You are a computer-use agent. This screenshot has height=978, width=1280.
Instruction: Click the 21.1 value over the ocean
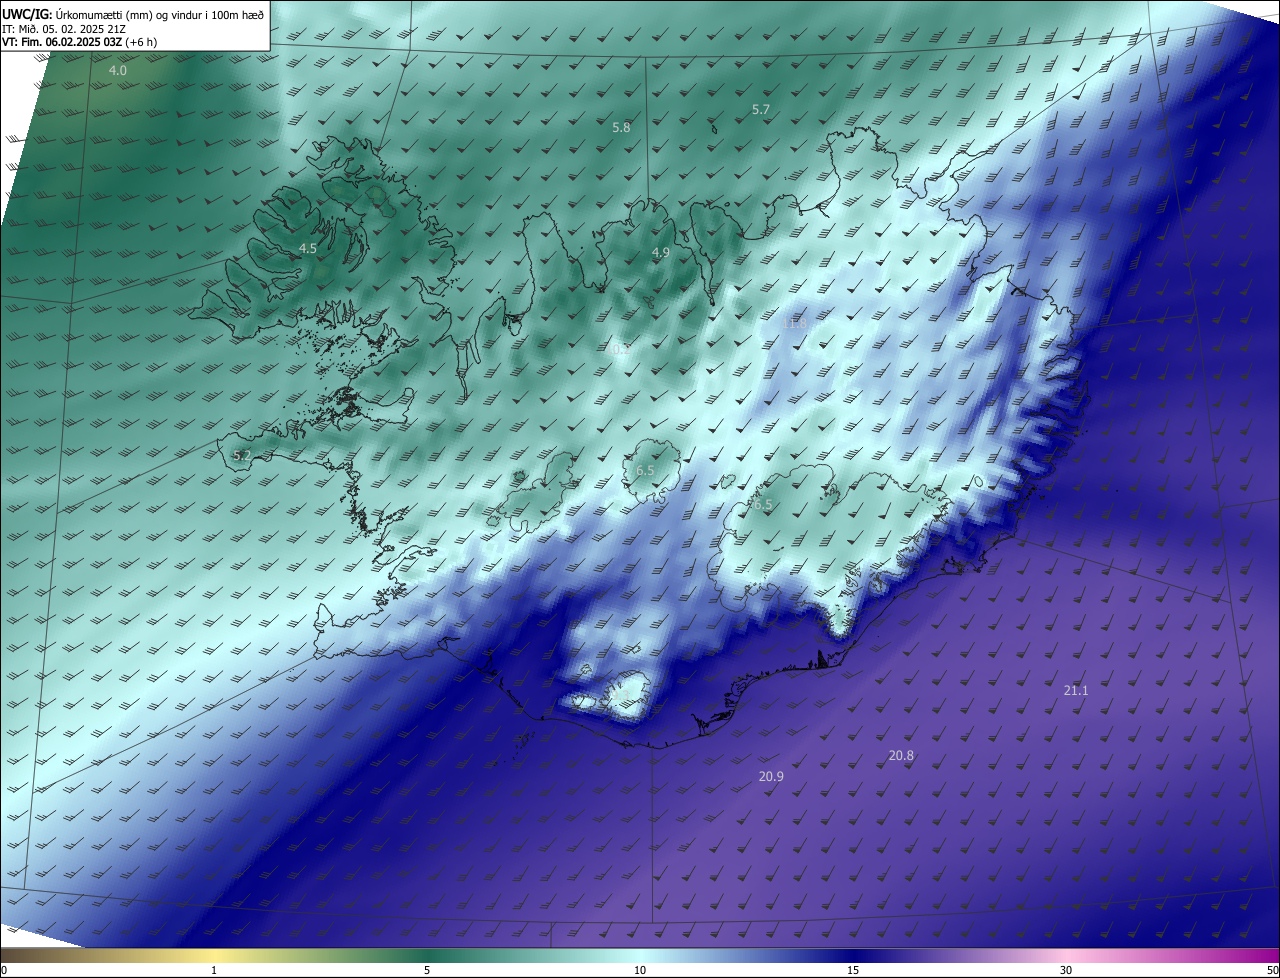pos(1076,691)
